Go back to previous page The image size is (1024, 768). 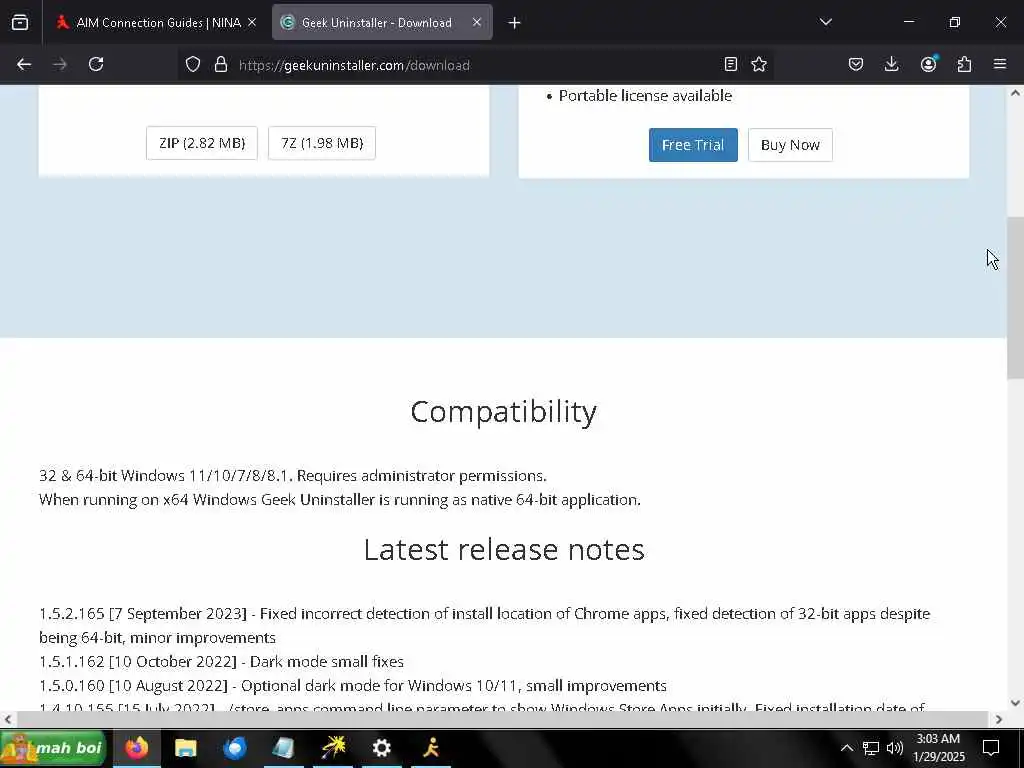click(24, 64)
